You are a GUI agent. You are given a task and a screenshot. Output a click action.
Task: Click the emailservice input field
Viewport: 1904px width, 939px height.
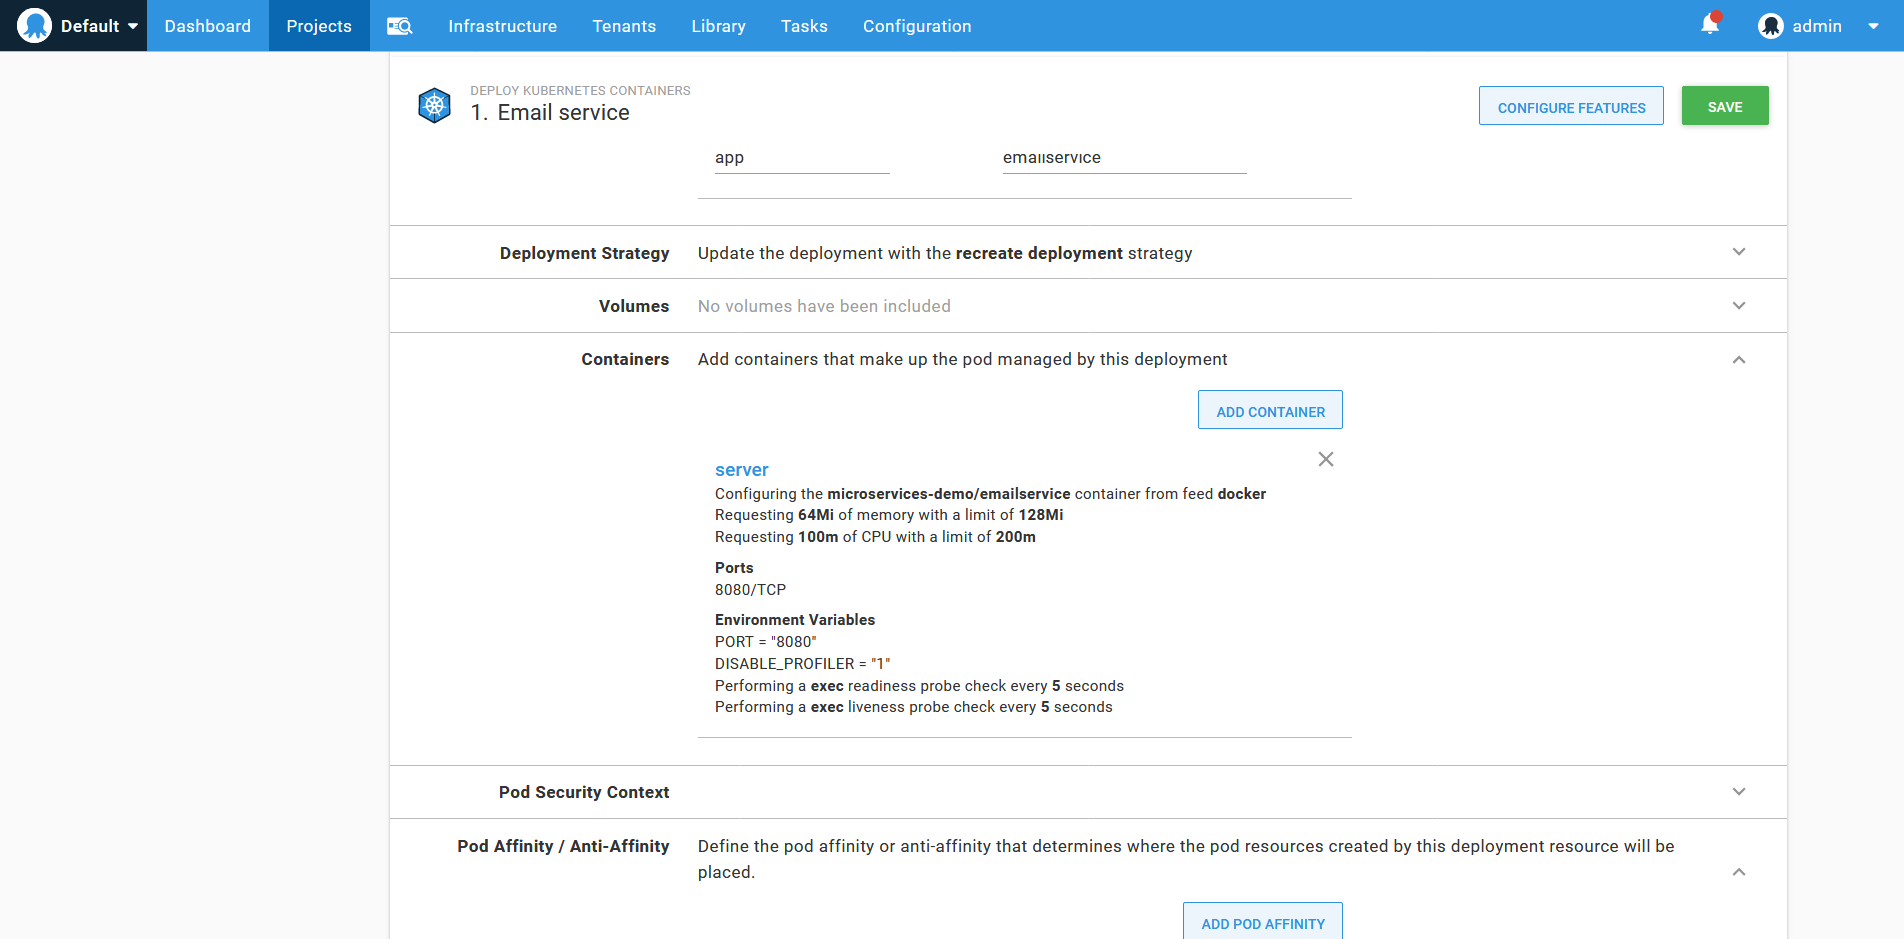tap(1123, 157)
